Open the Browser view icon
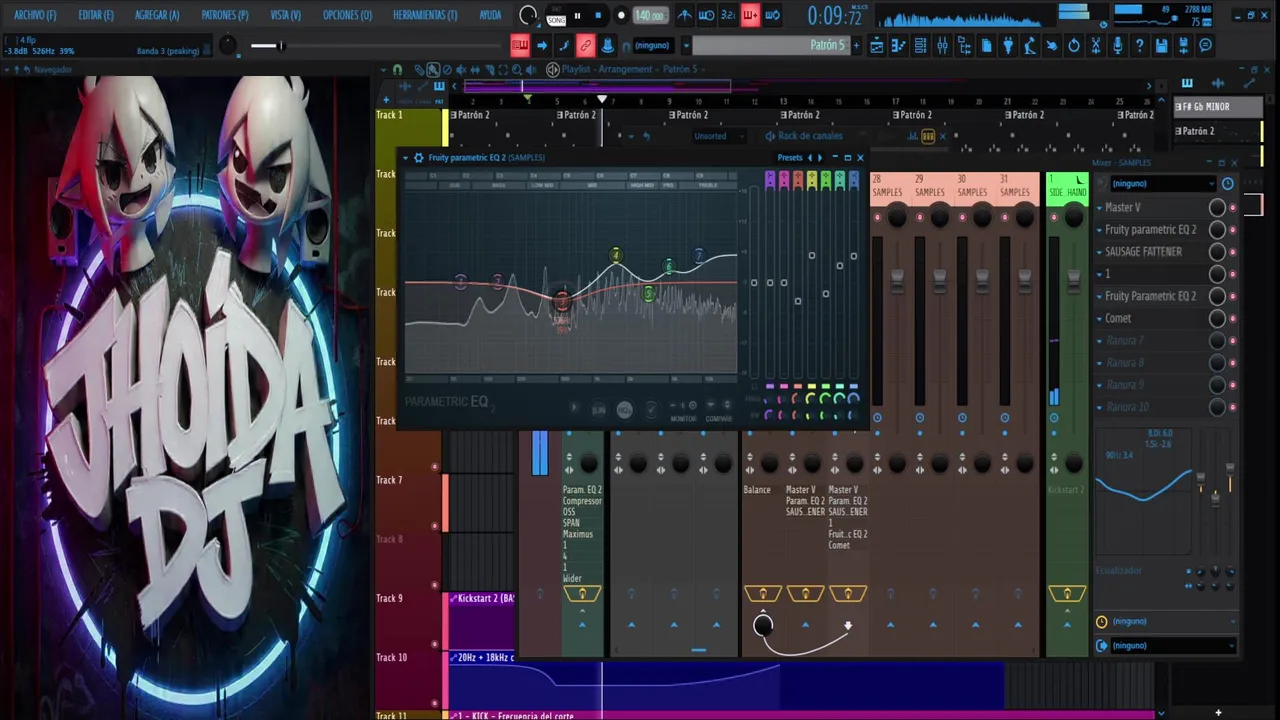Screen dimensions: 1280x720 pyautogui.click(x=964, y=45)
